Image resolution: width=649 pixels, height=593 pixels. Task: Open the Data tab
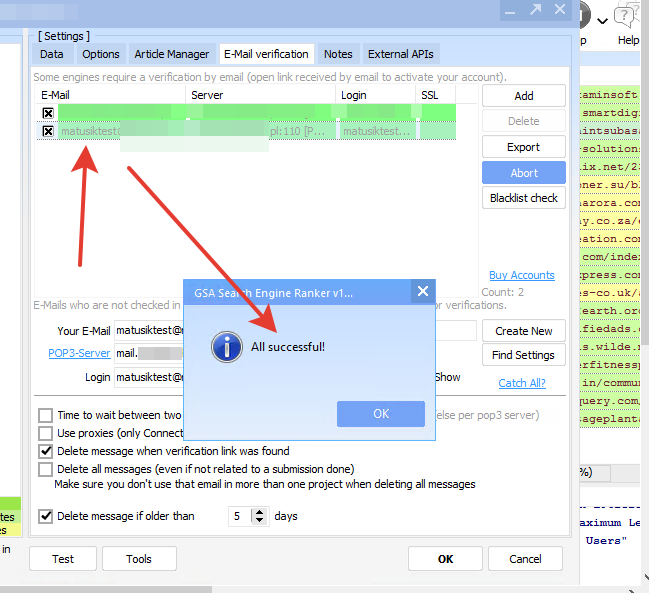(52, 54)
